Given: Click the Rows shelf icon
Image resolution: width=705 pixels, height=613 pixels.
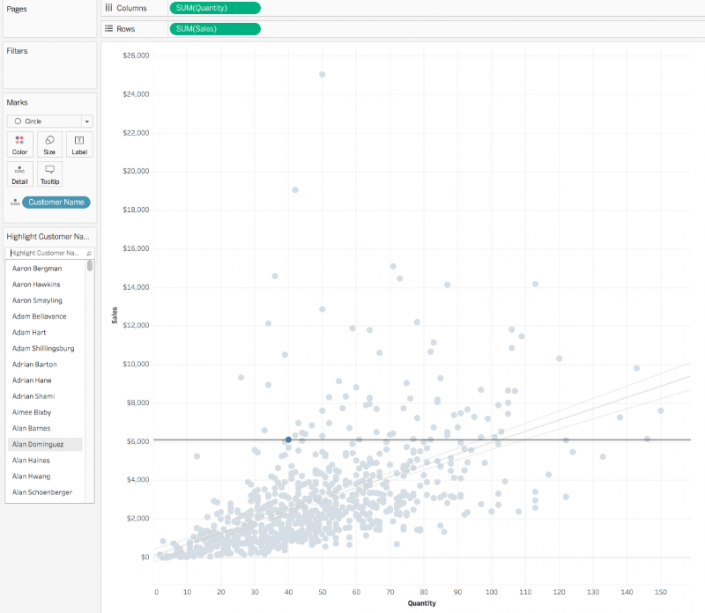Looking at the screenshot, I should pyautogui.click(x=109, y=29).
